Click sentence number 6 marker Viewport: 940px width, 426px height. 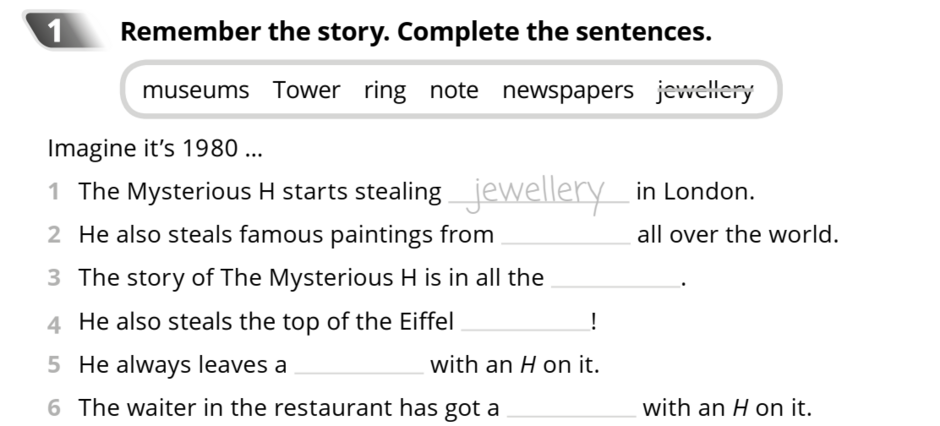click(54, 407)
